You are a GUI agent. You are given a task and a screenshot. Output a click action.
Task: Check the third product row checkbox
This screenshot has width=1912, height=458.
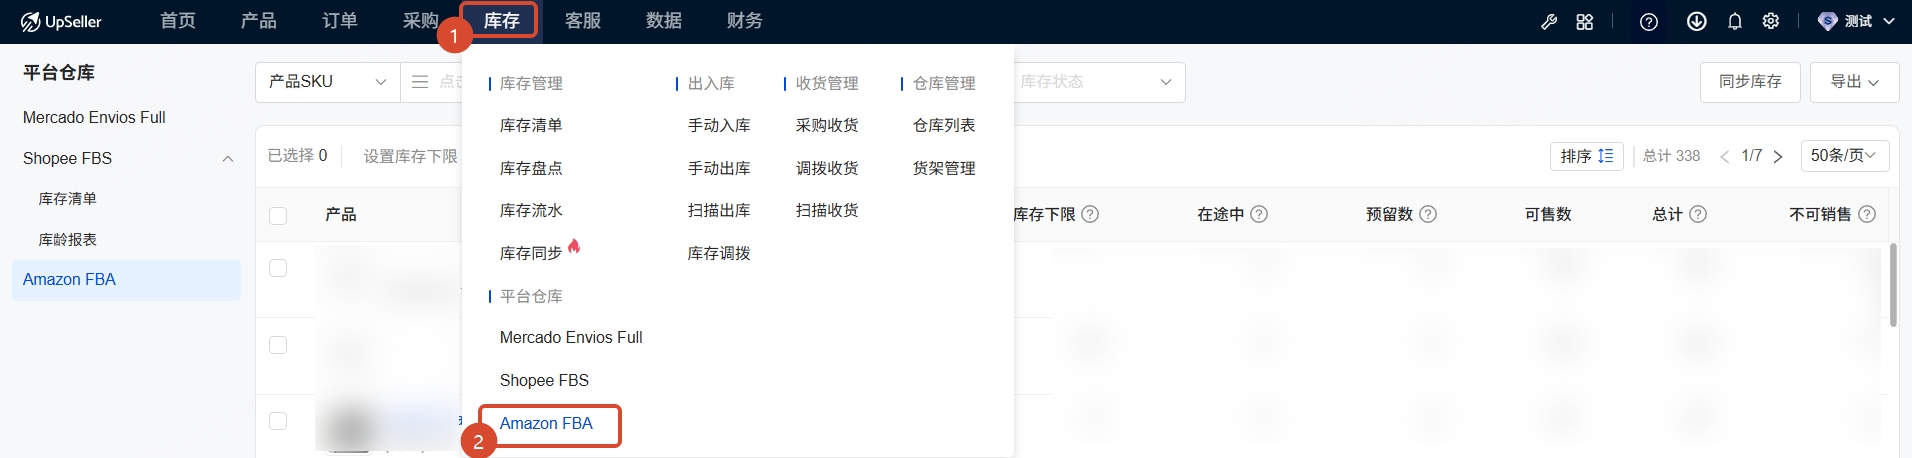click(278, 421)
